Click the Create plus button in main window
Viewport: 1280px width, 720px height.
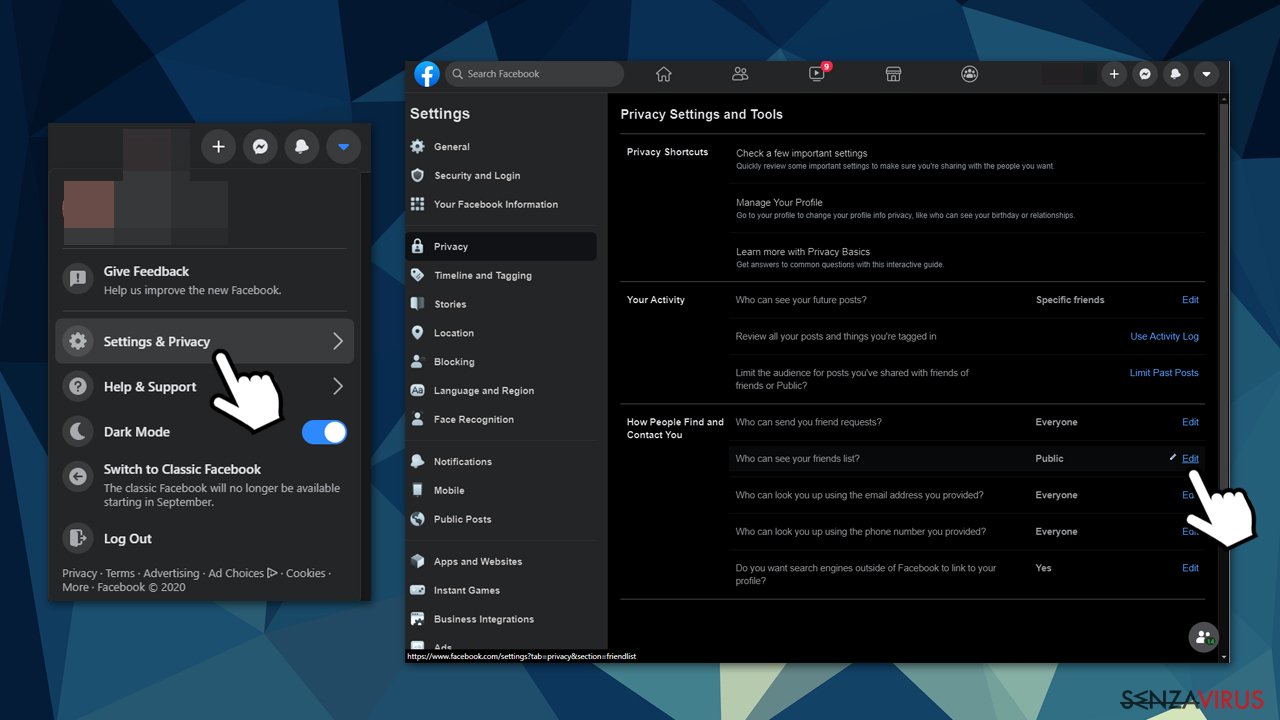click(x=1114, y=74)
